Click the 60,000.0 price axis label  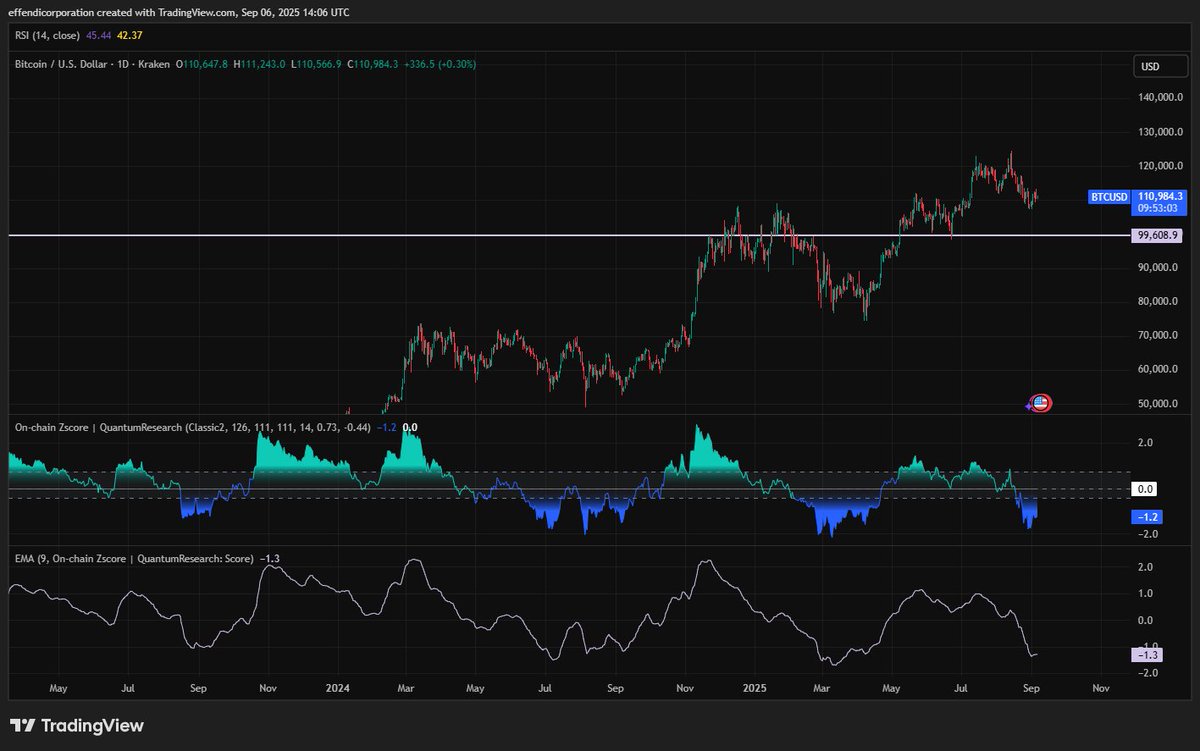pos(1159,370)
